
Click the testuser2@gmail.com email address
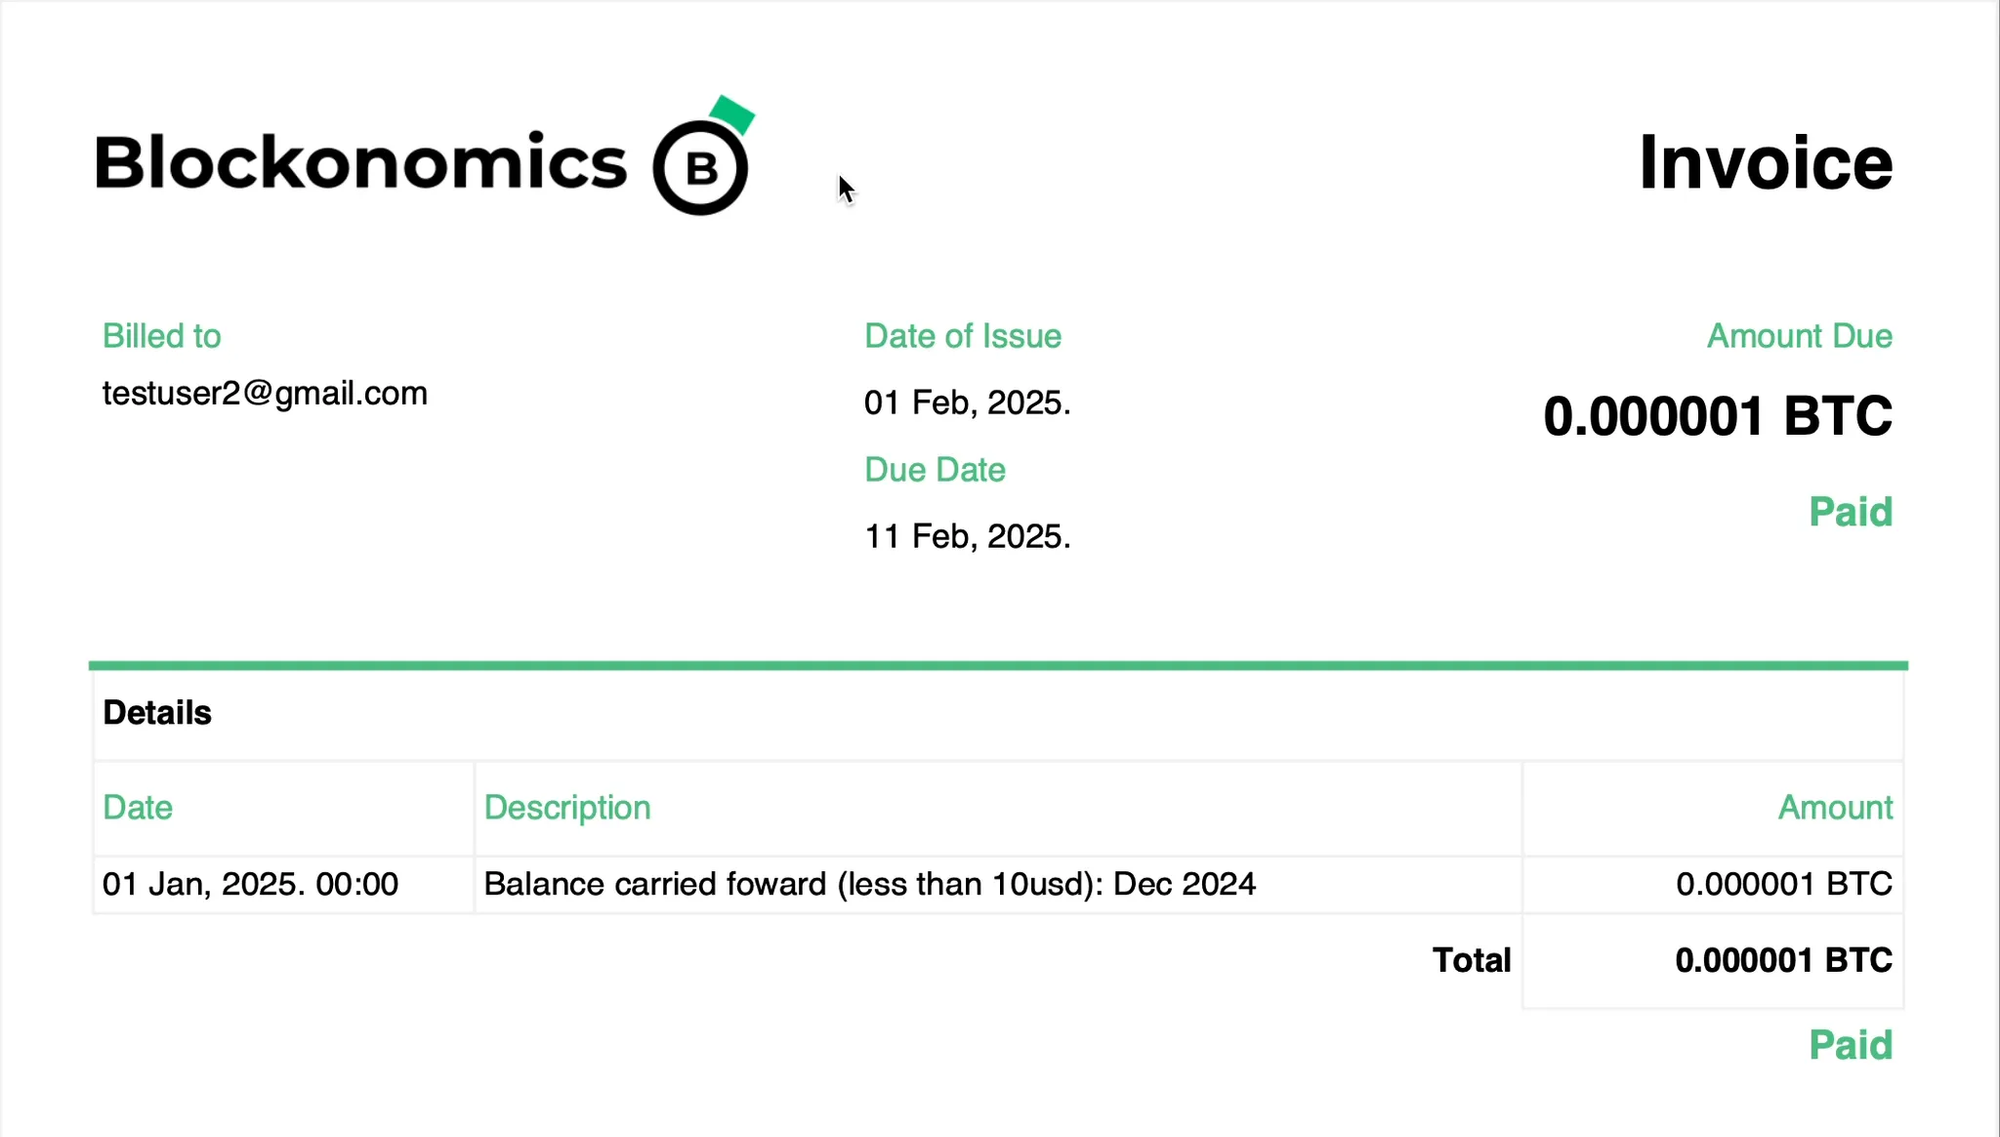pos(265,393)
